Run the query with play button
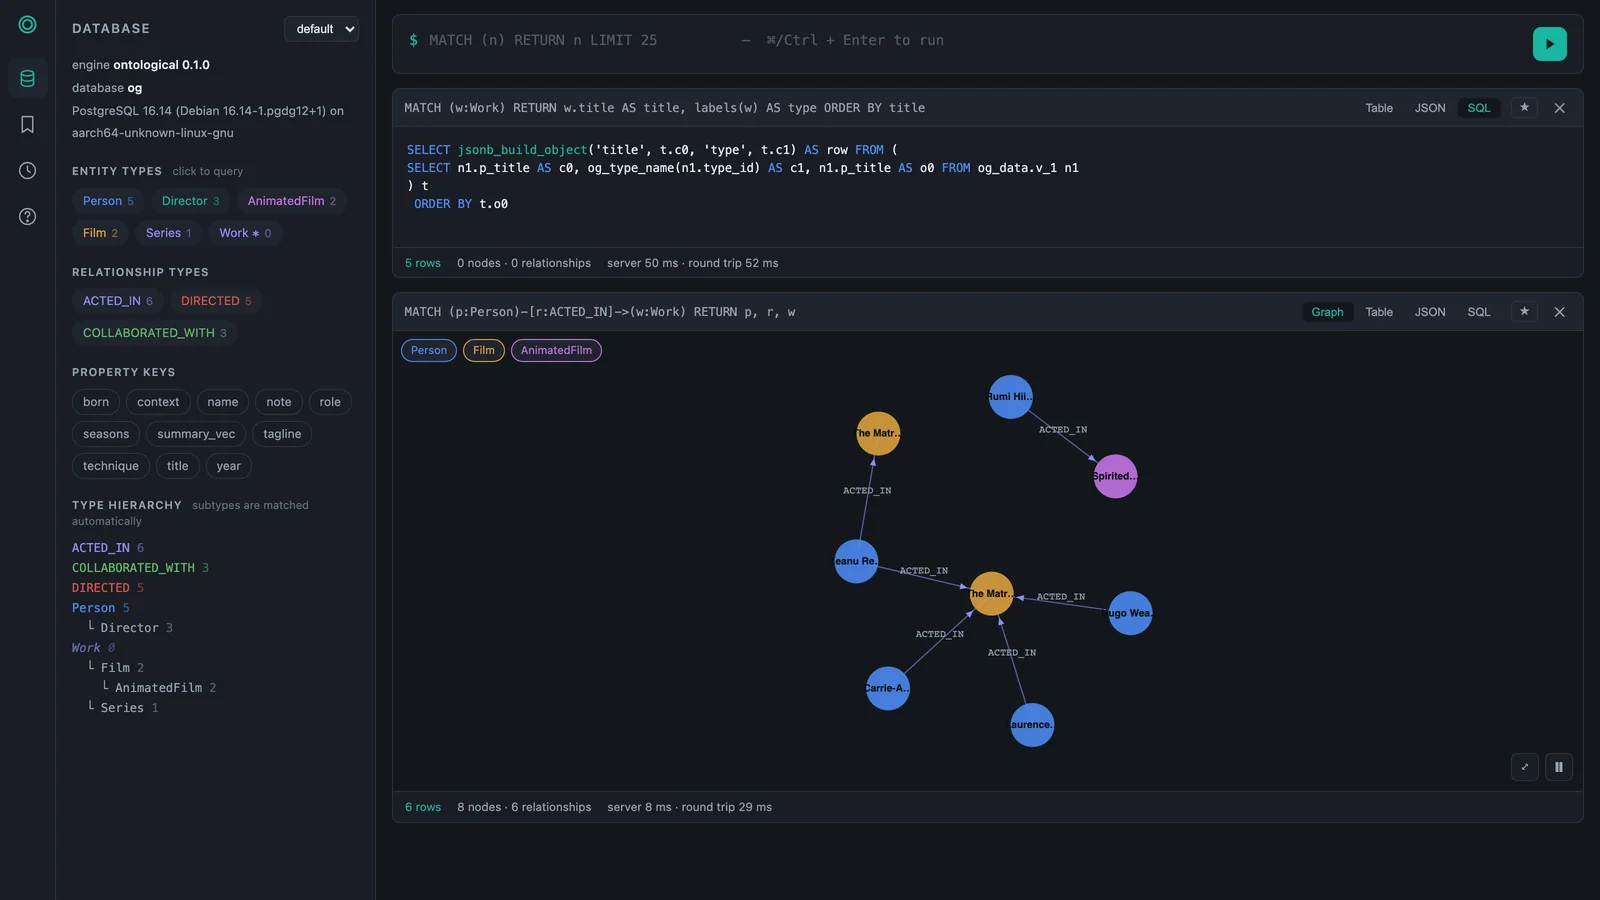The height and width of the screenshot is (900, 1600). (x=1549, y=44)
